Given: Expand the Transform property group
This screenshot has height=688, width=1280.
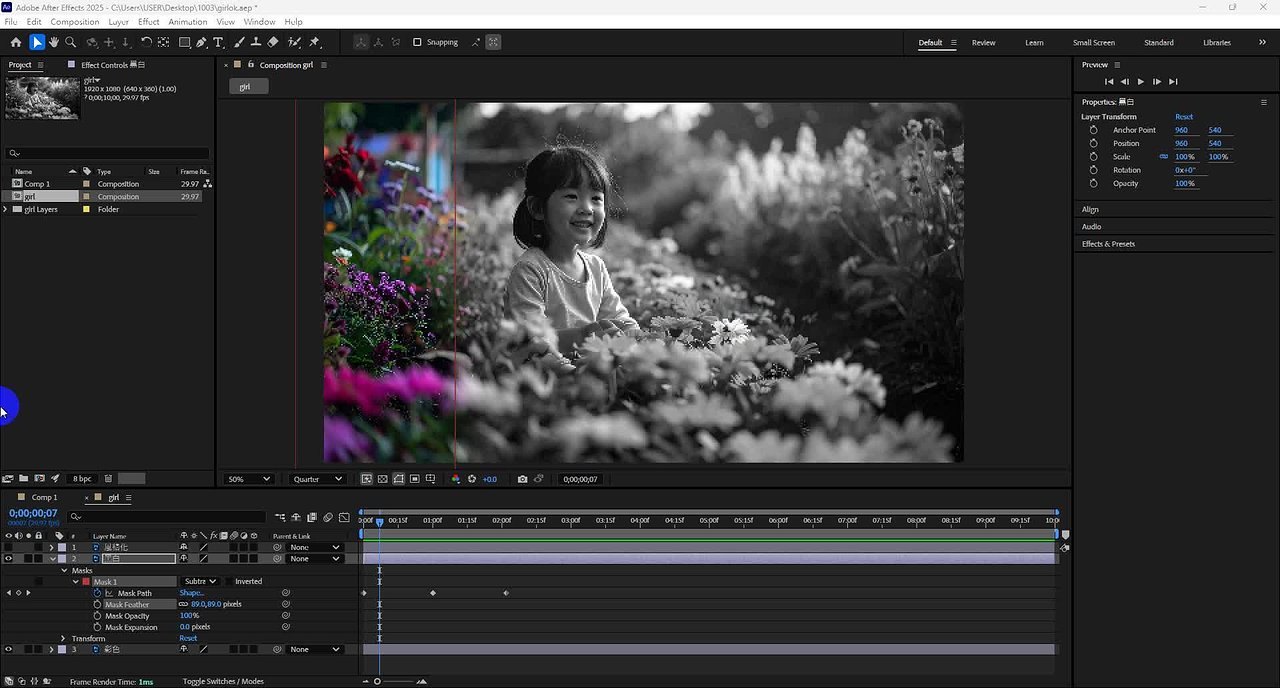Looking at the screenshot, I should click(x=63, y=638).
